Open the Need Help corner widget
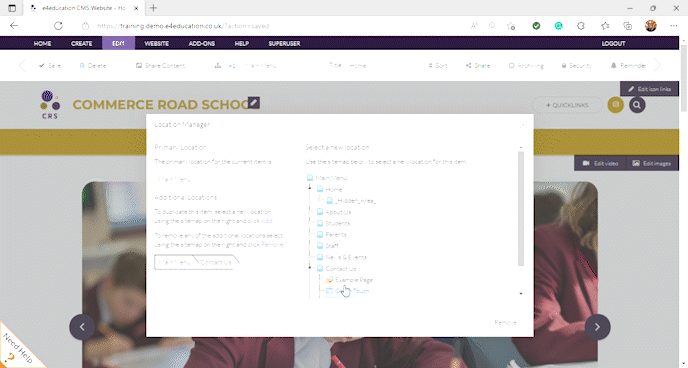Image resolution: width=688 pixels, height=368 pixels. tap(18, 349)
